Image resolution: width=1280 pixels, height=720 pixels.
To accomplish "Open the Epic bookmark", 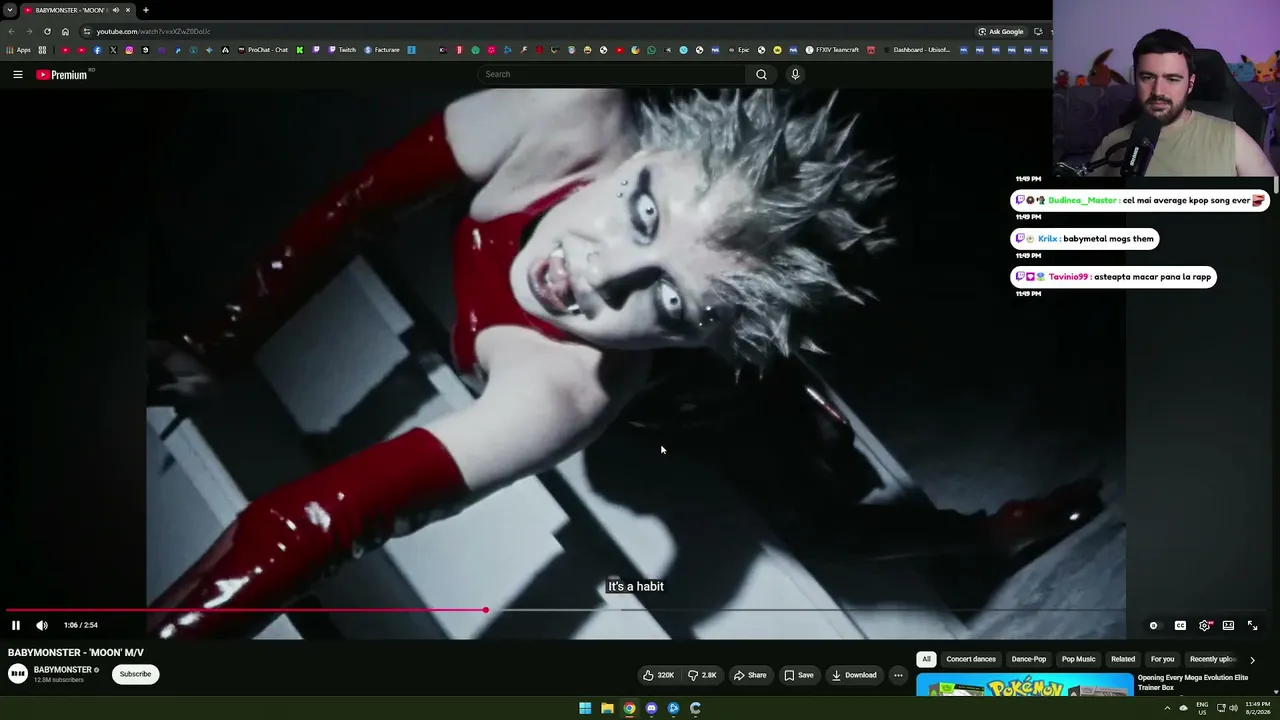I will click(x=739, y=50).
